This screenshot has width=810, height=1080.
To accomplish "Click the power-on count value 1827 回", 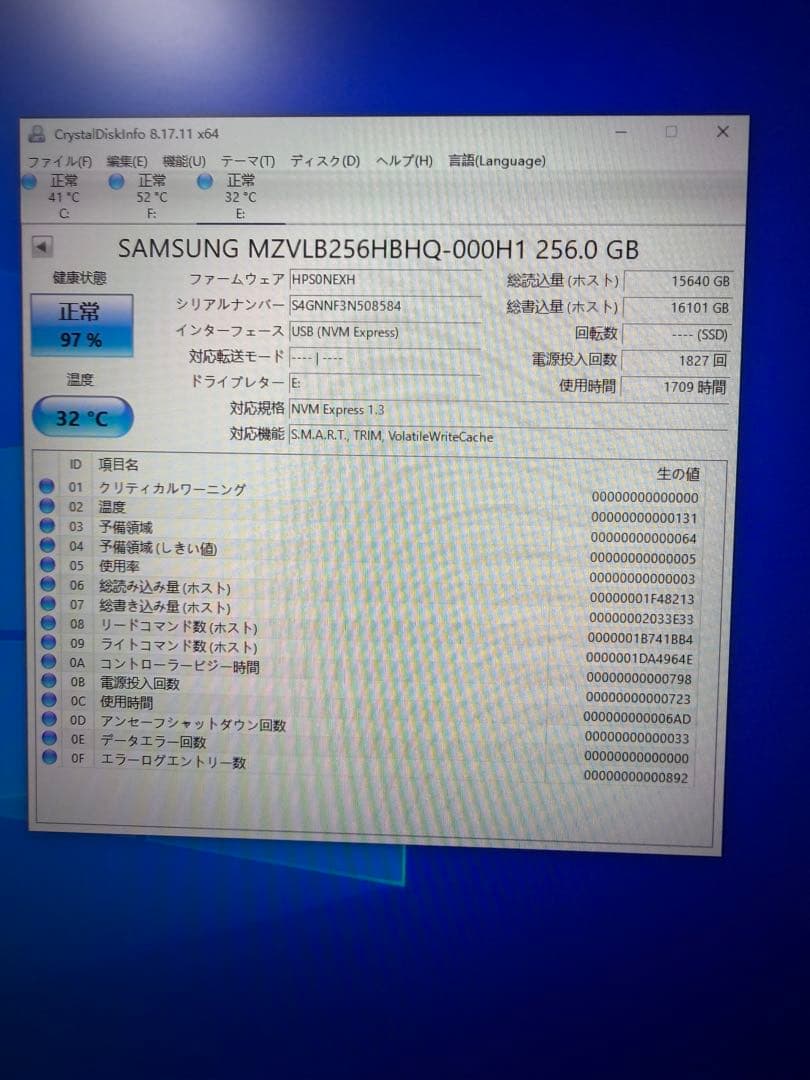I will 676,360.
